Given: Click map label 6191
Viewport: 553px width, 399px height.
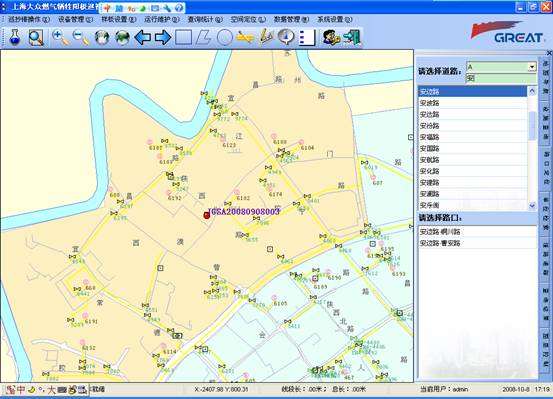Looking at the screenshot, I should tap(91, 321).
